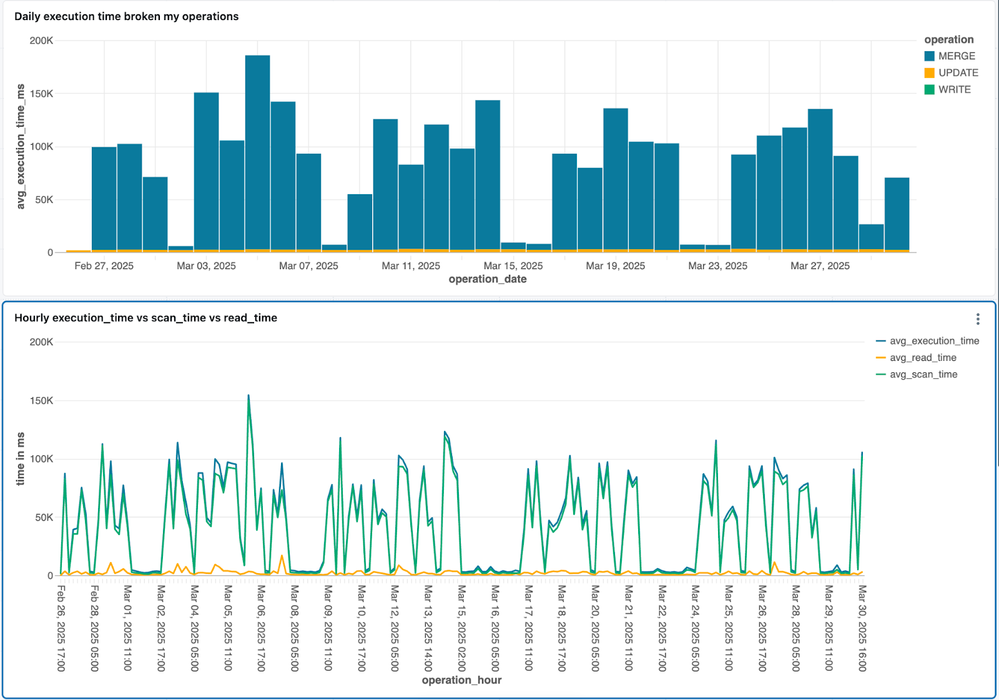Click the avg_execution_time_ms y-axis label
Image resolution: width=999 pixels, height=700 pixels.
(x=20, y=145)
